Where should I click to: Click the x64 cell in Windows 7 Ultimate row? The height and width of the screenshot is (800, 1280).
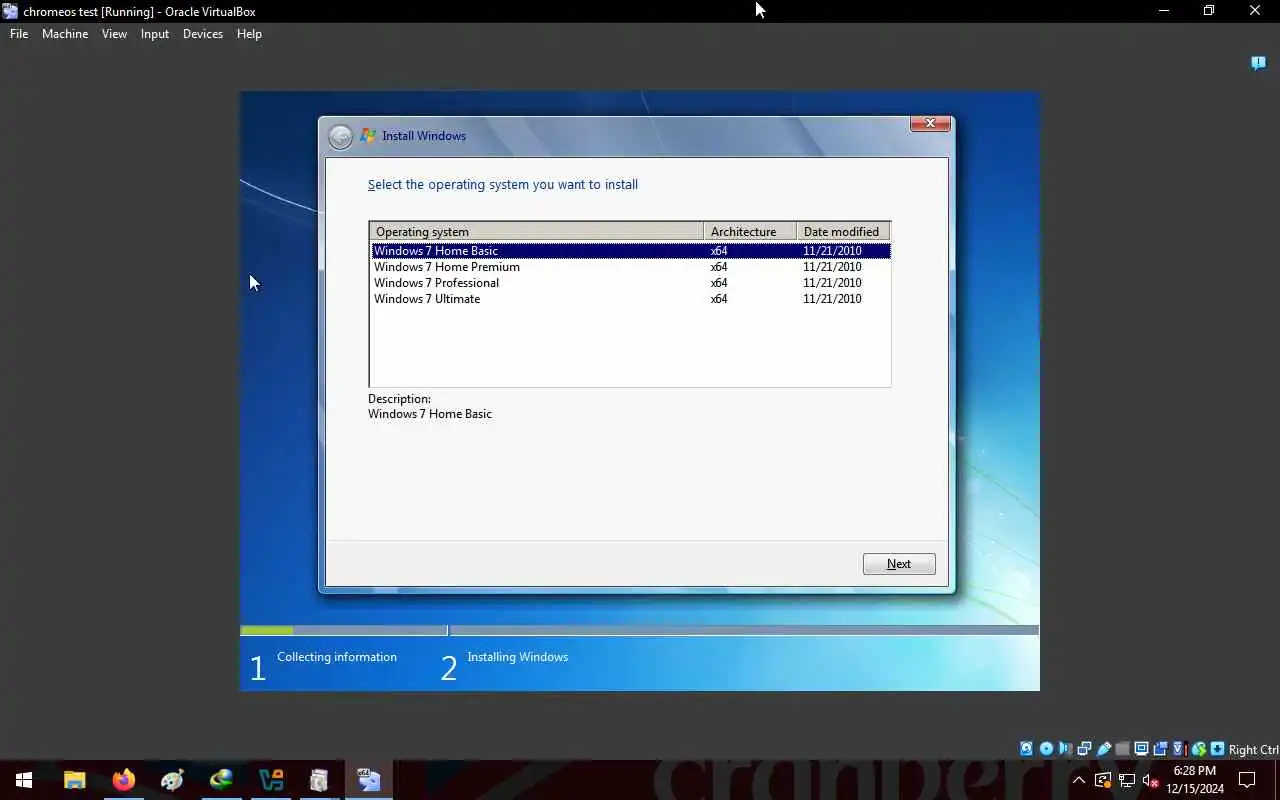719,299
